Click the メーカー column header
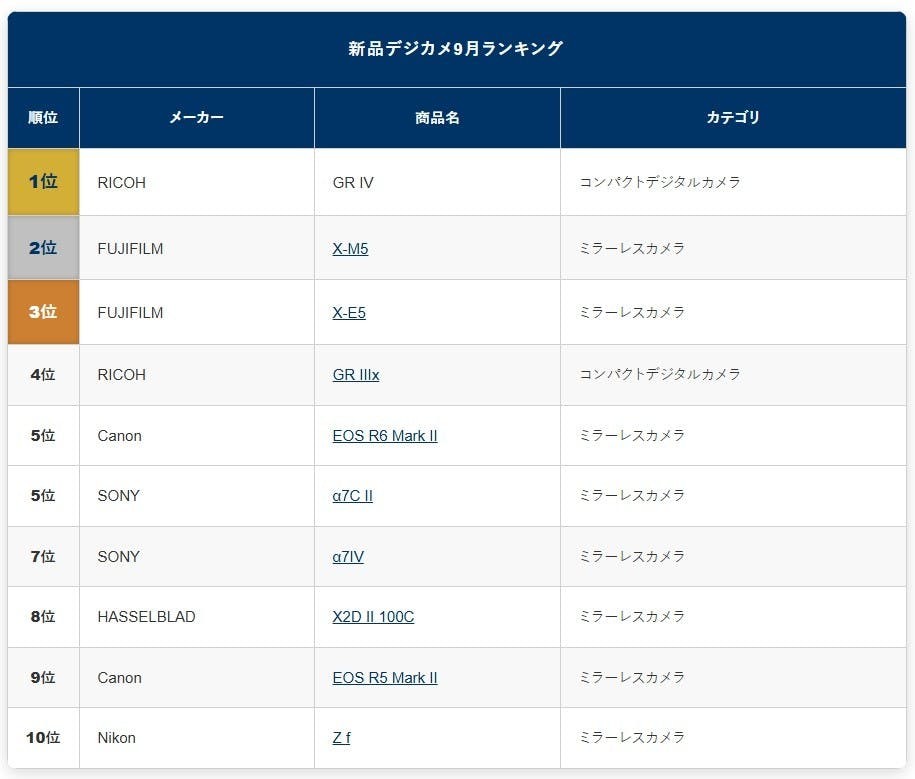915x779 pixels. click(x=197, y=117)
